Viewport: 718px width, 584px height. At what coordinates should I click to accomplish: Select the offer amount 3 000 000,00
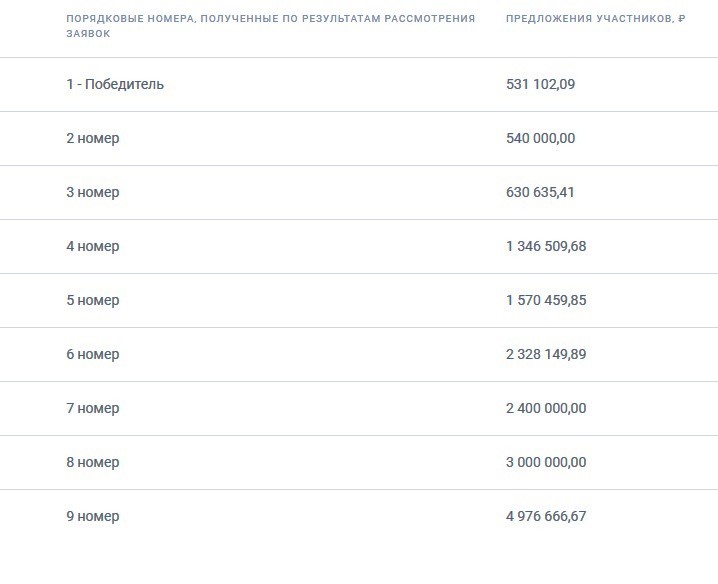pyautogui.click(x=546, y=463)
